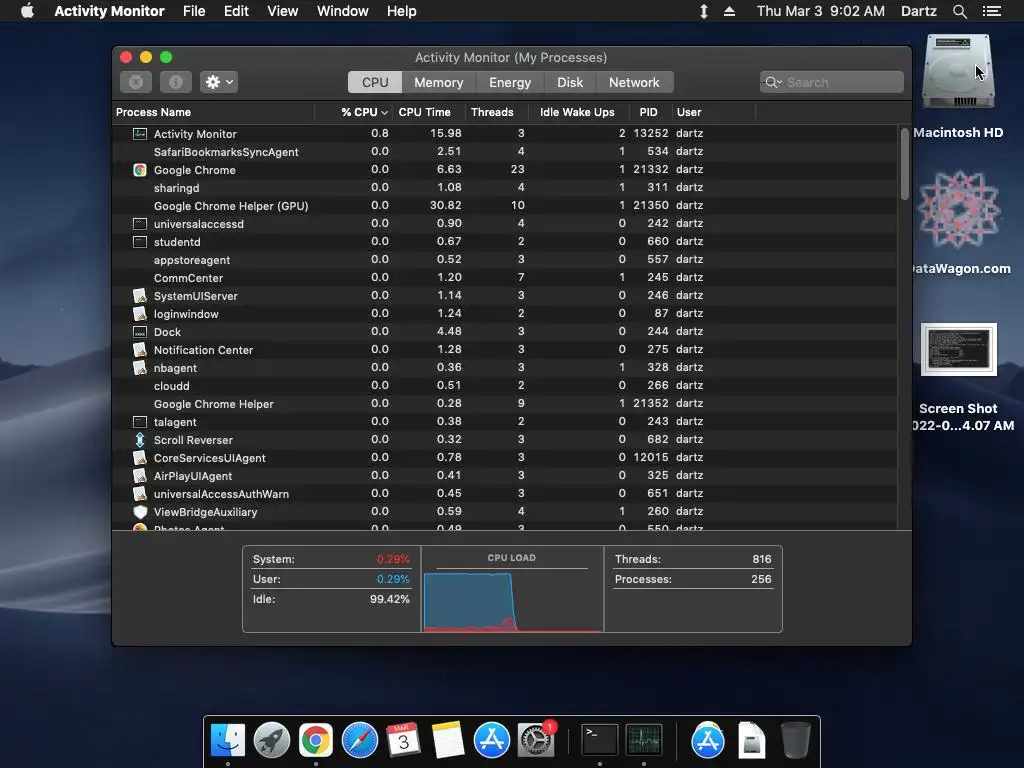Select the appstoreagent process row

(x=505, y=260)
